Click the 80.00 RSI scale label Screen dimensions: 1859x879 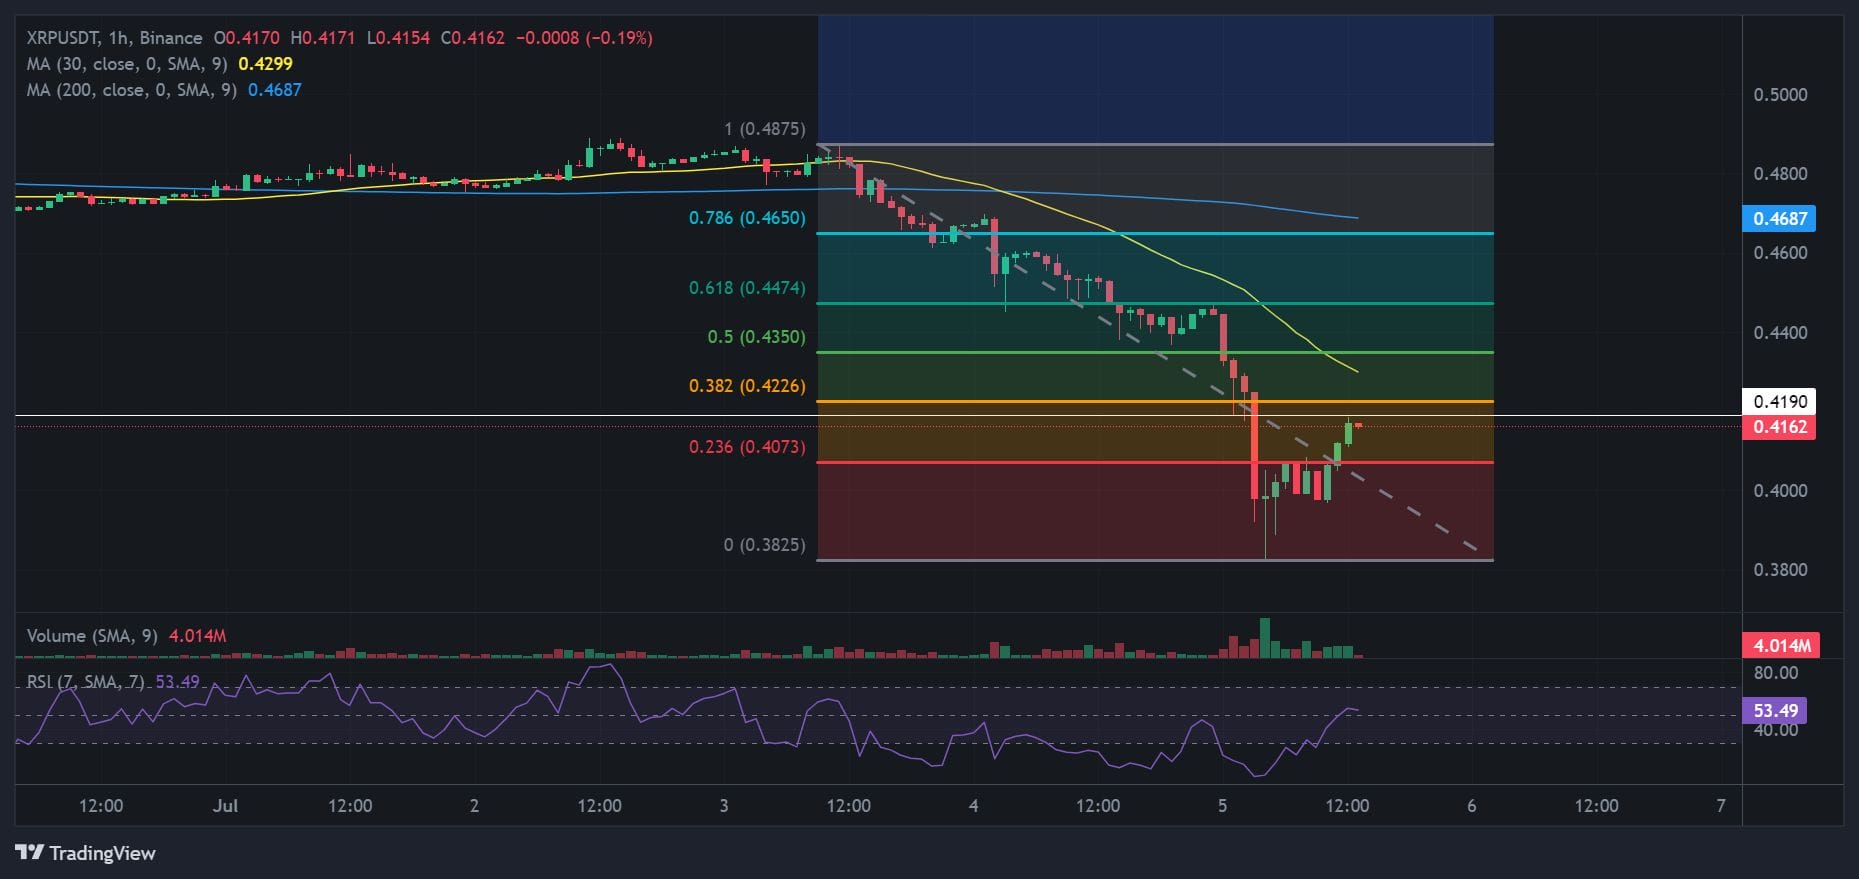(x=1776, y=673)
